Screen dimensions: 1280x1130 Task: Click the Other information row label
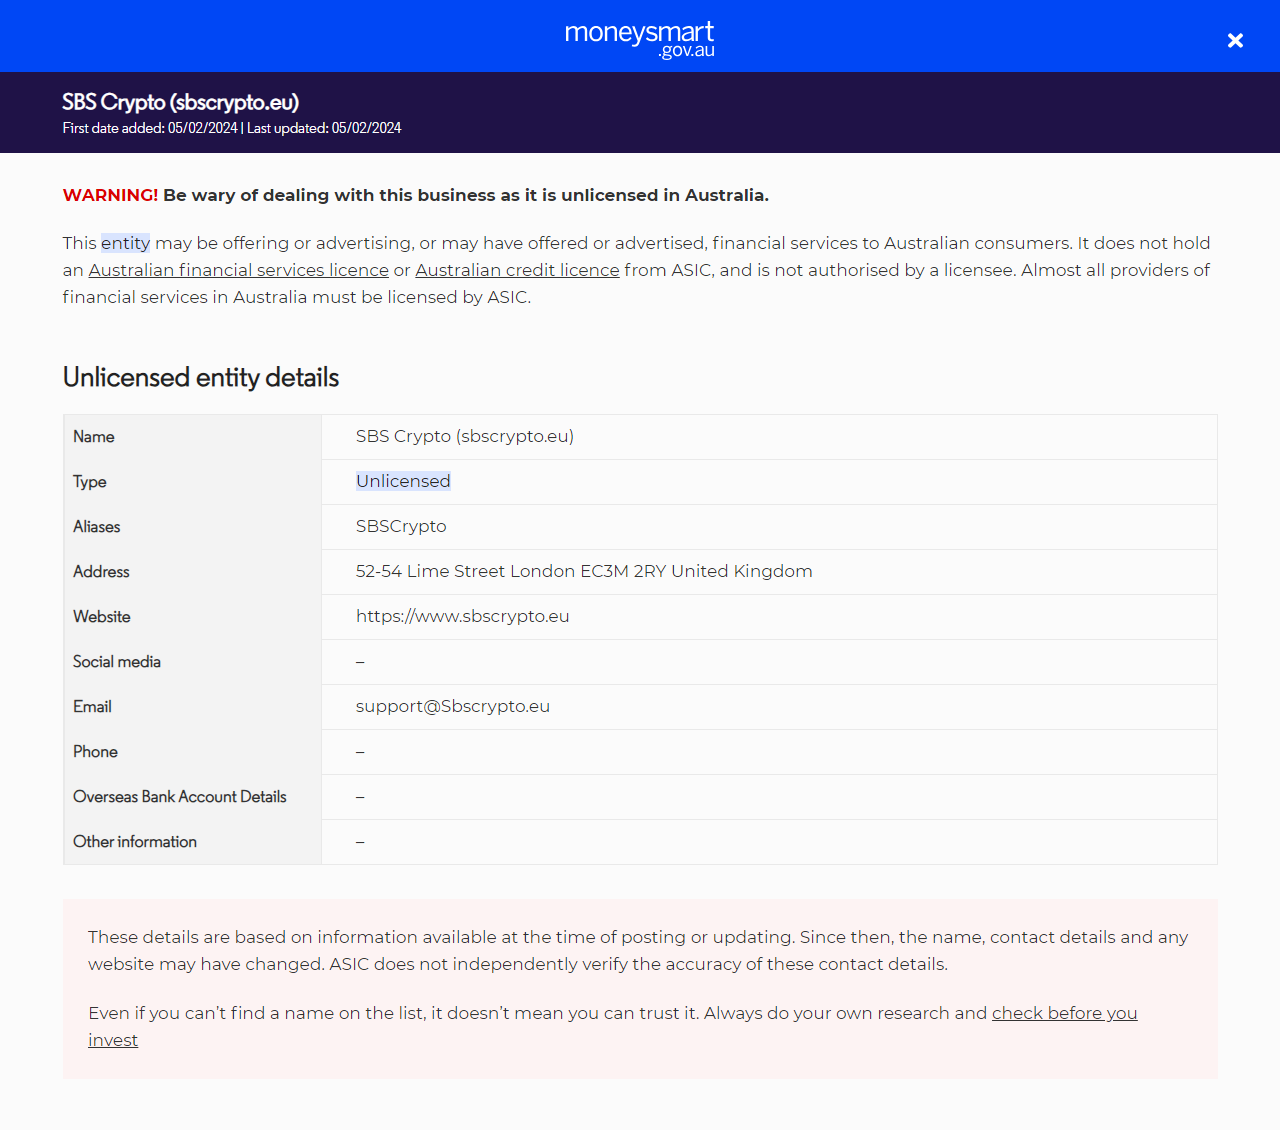[134, 842]
